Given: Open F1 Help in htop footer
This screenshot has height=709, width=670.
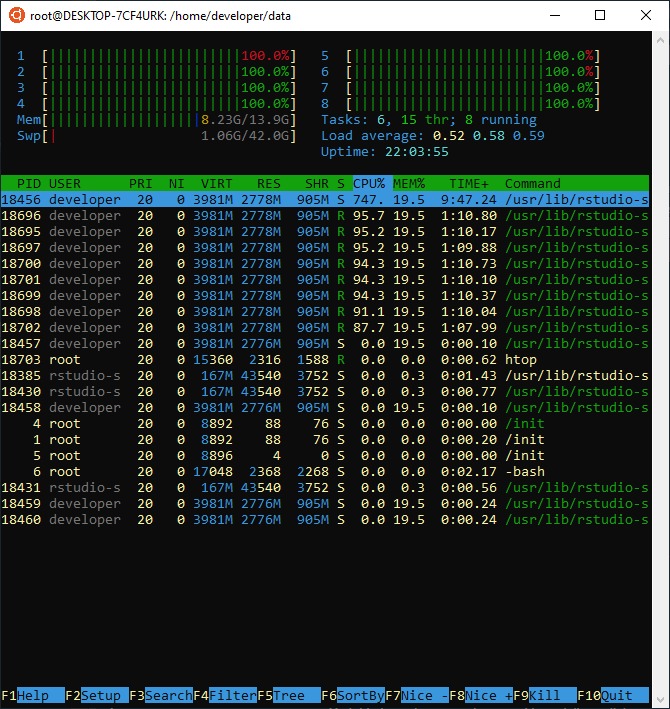Looking at the screenshot, I should pyautogui.click(x=33, y=695).
